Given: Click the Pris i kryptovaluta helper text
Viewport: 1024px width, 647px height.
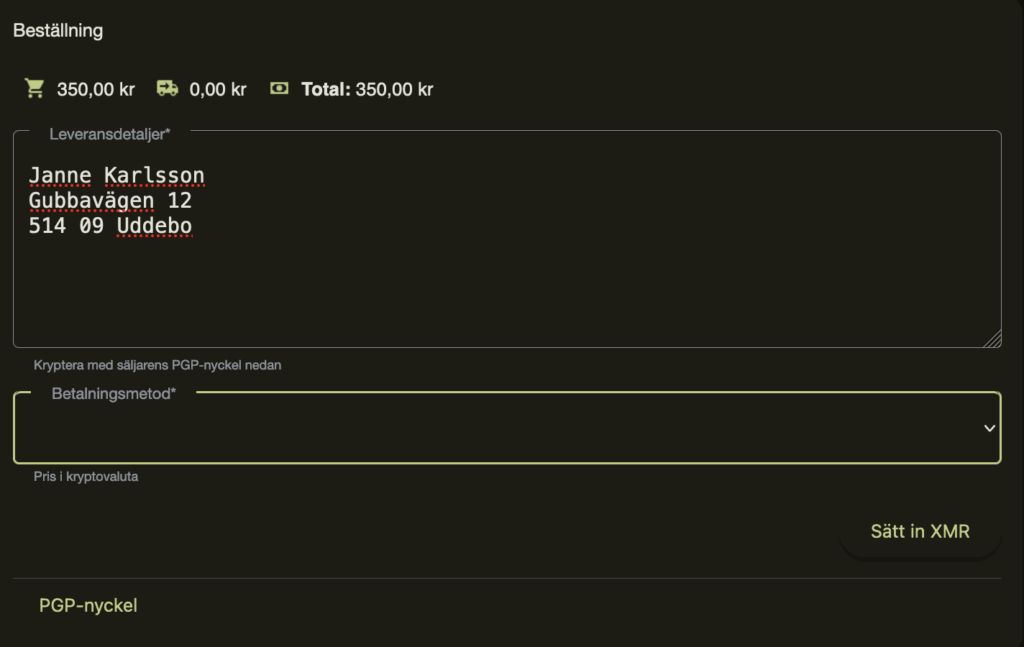Looking at the screenshot, I should click(86, 477).
